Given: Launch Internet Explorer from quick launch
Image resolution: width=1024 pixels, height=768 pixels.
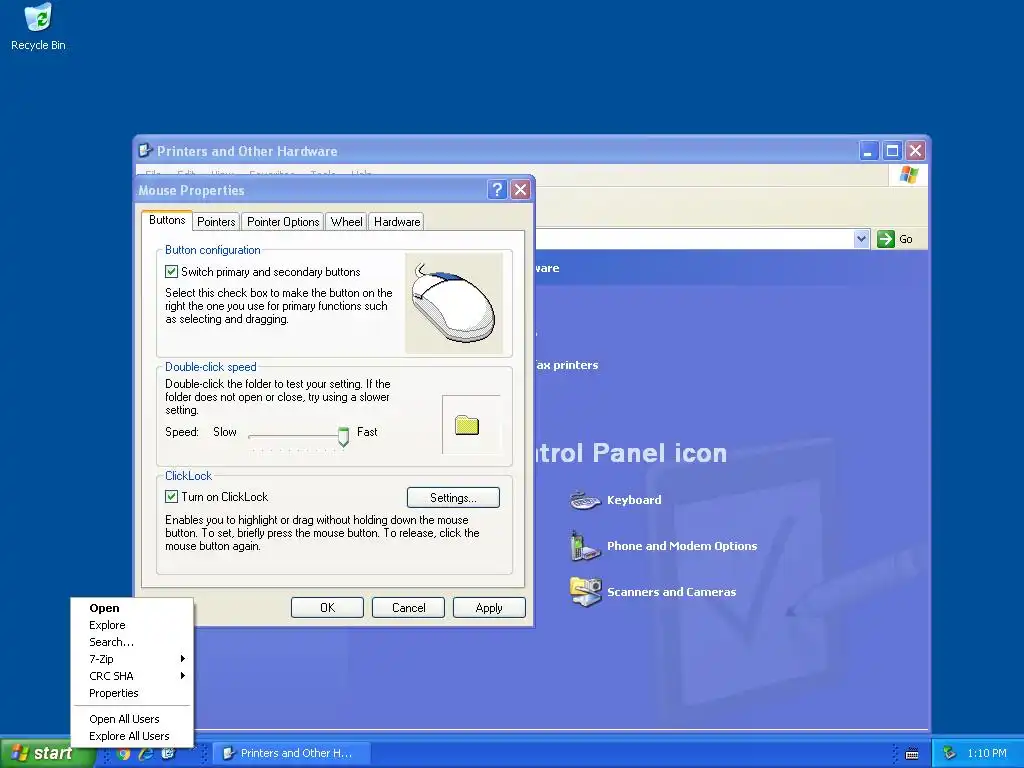Looking at the screenshot, I should 146,754.
